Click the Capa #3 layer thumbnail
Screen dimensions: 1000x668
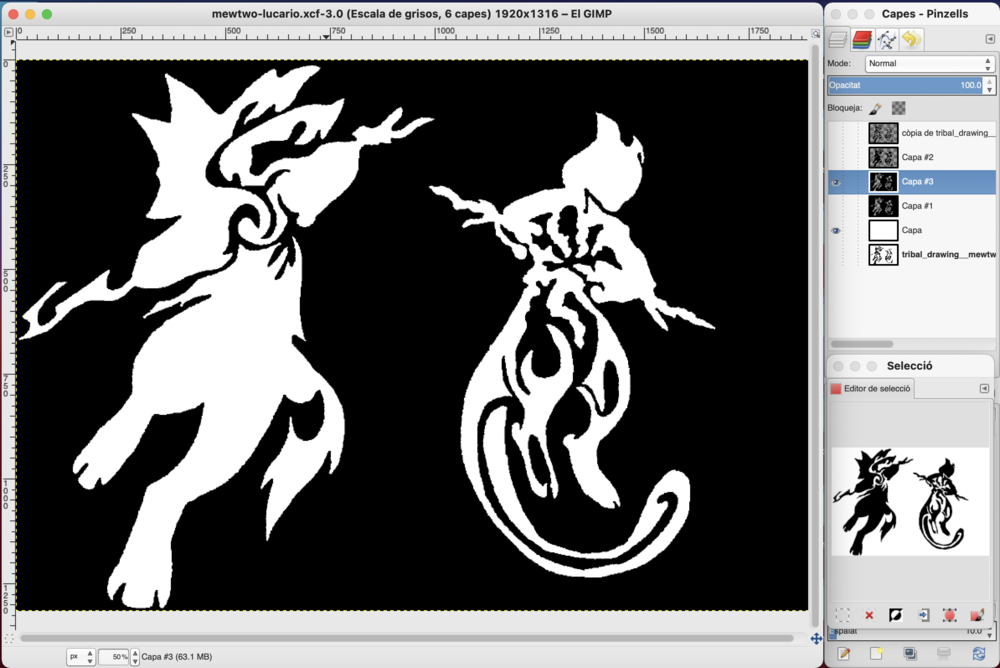(x=883, y=182)
